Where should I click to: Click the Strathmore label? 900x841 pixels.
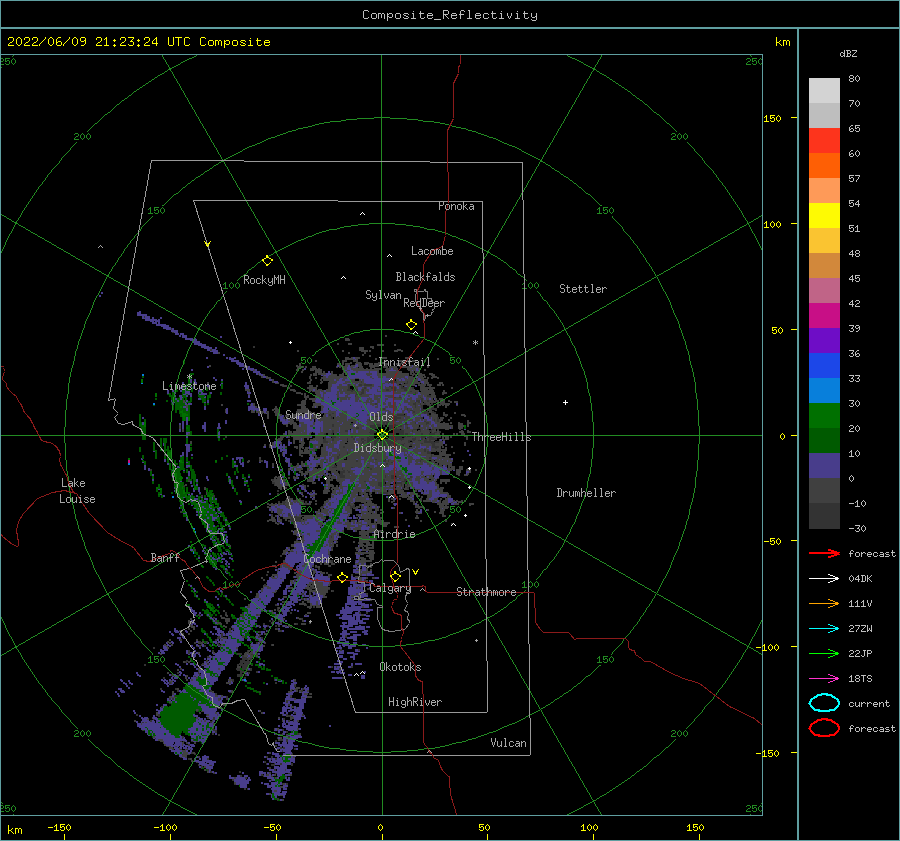coord(486,592)
